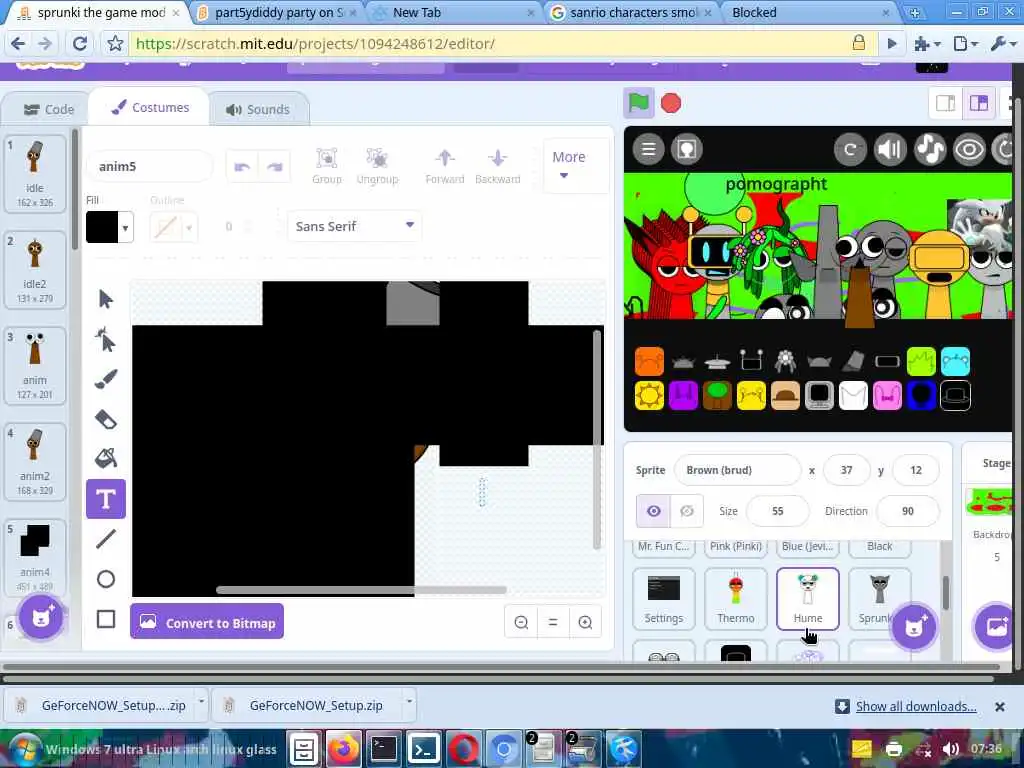Undo the last costume edit
Image resolution: width=1024 pixels, height=768 pixels.
pos(242,167)
